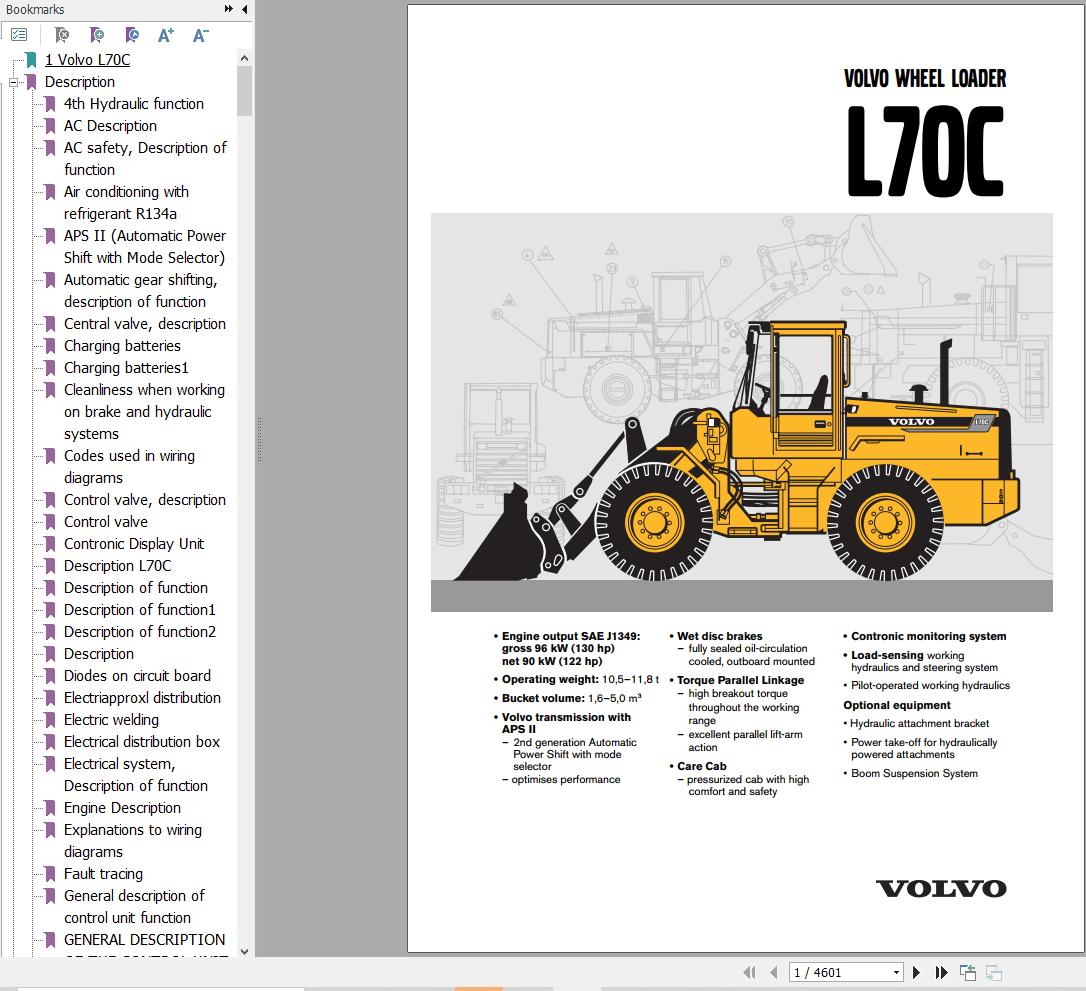This screenshot has width=1086, height=991.
Task: Jump to Engine Description bookmark
Action: (122, 807)
